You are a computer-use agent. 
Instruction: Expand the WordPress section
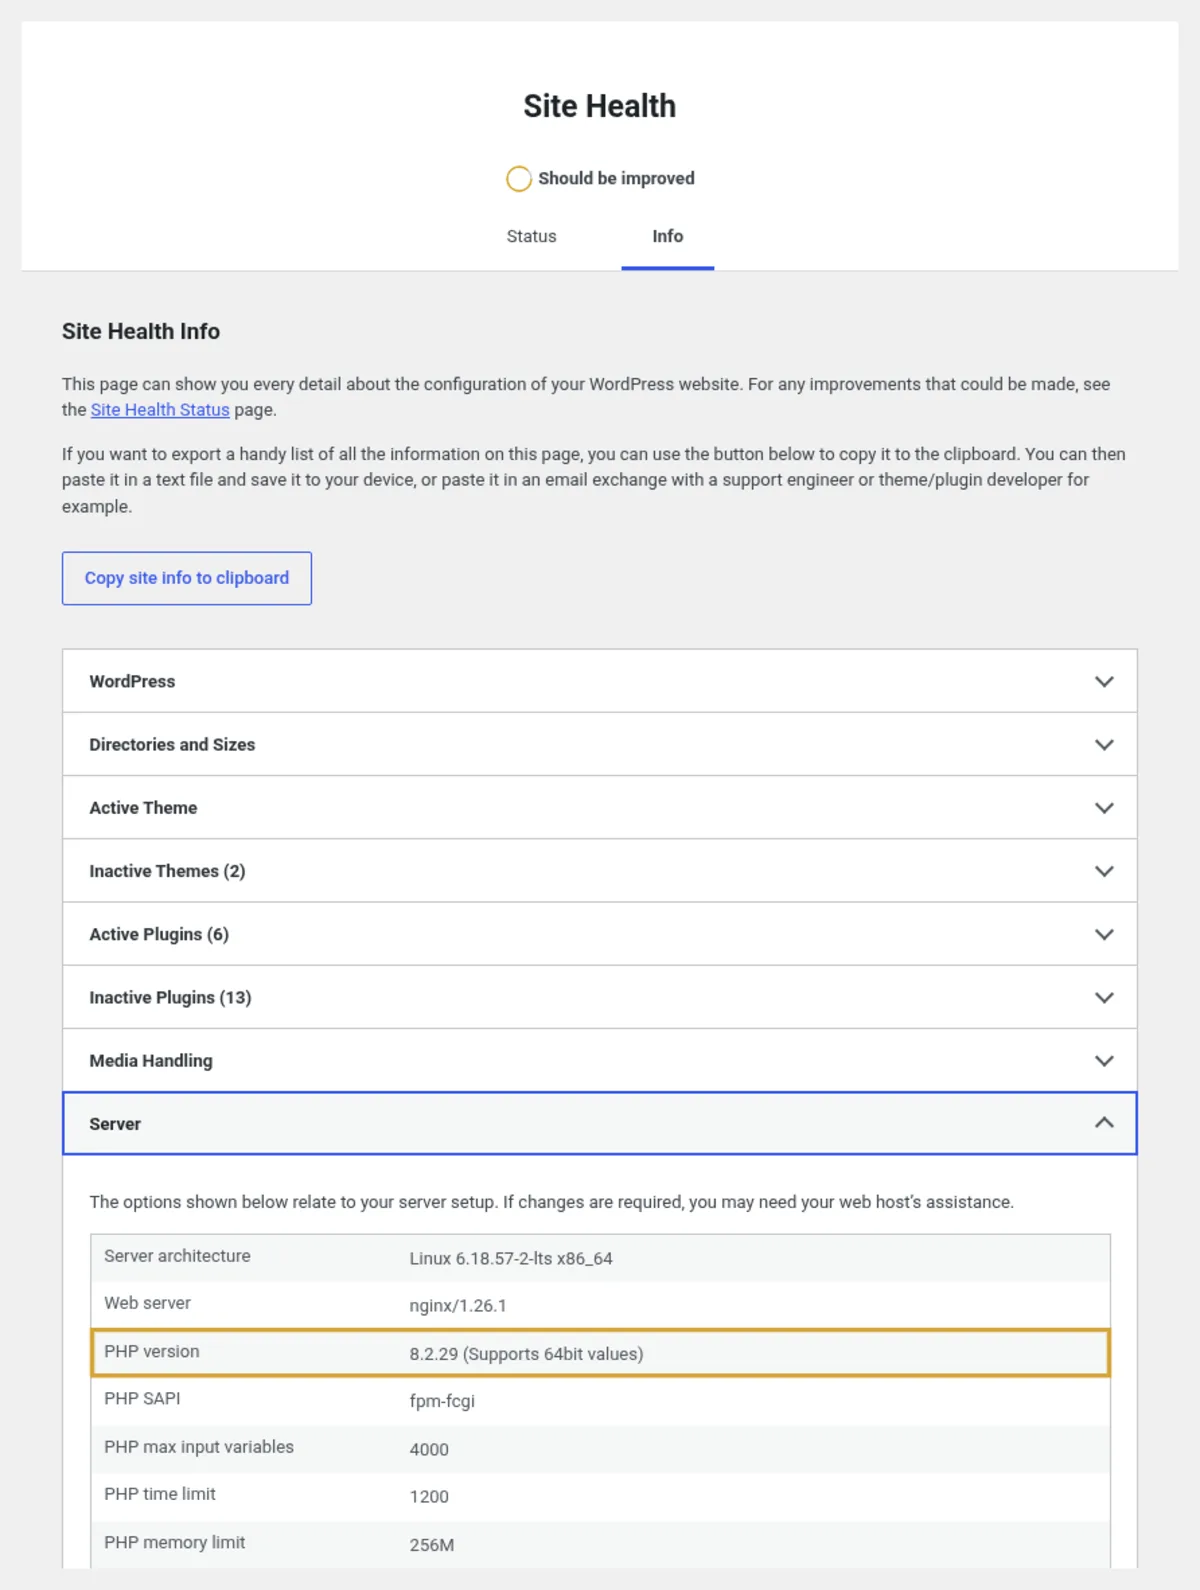(x=600, y=681)
